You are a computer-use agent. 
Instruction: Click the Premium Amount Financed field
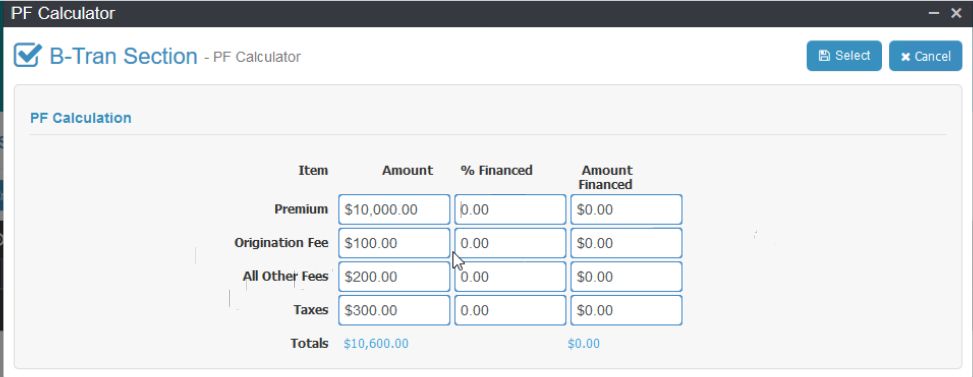pos(626,210)
